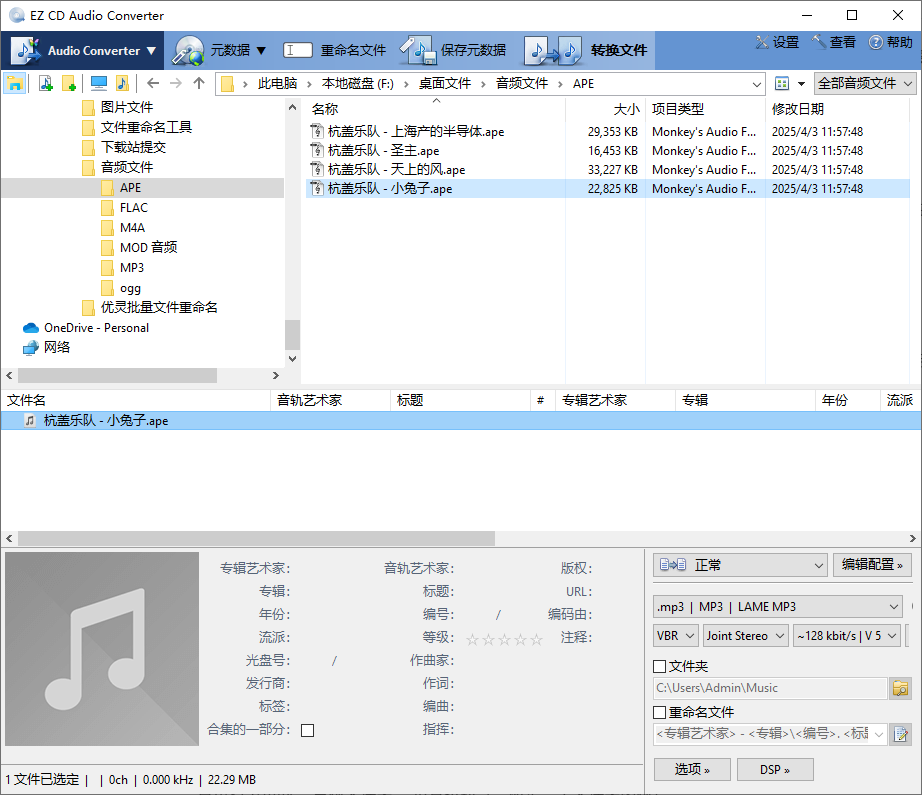
Task: Click the 保存元数据 save metadata tool
Action: pyautogui.click(x=474, y=49)
